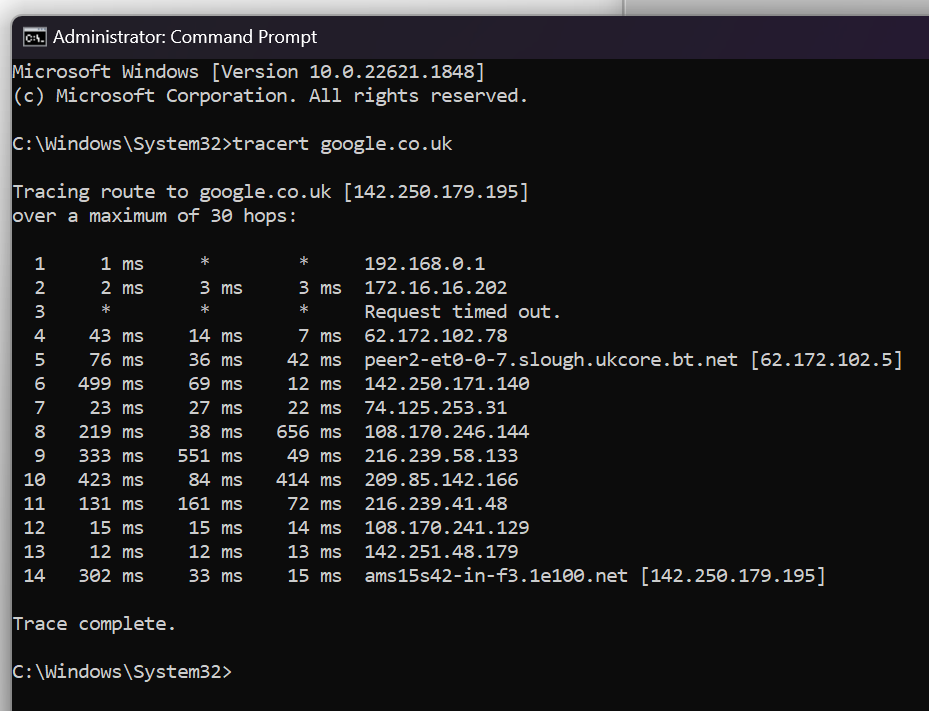Click the 656 ms value on hop 8
Image resolution: width=929 pixels, height=711 pixels.
coord(308,432)
